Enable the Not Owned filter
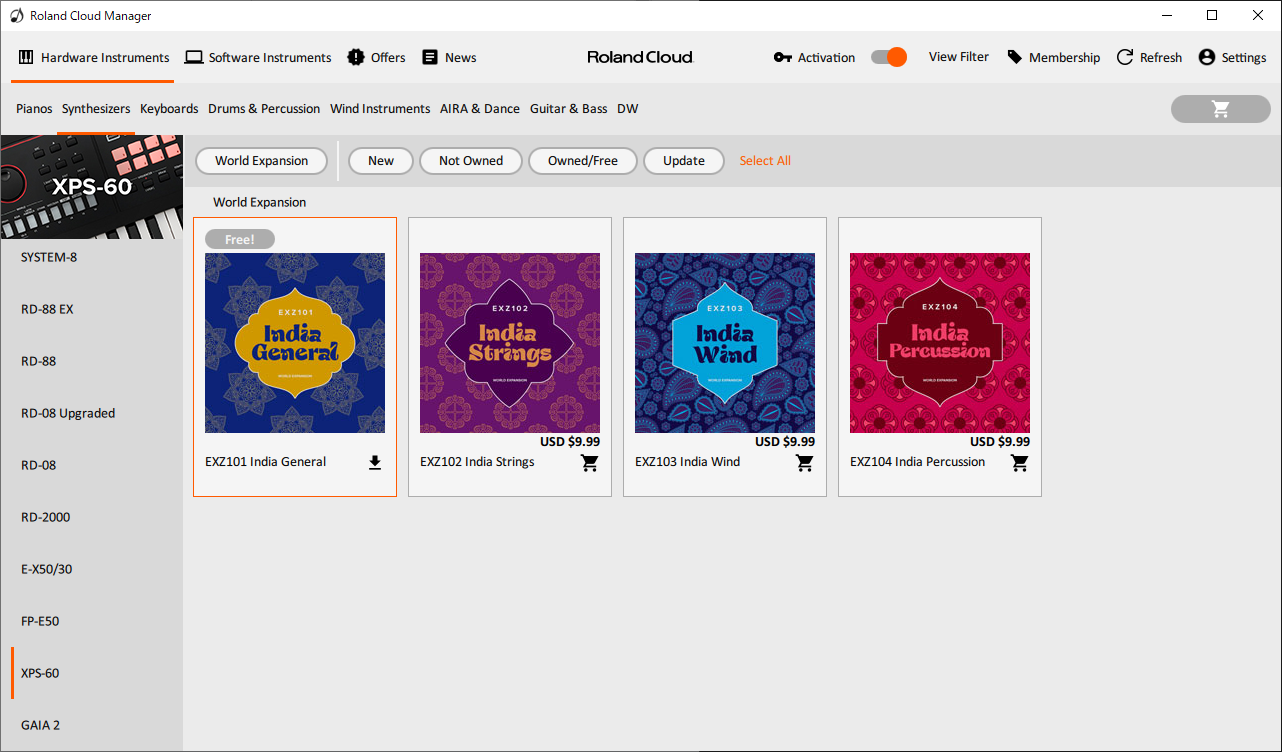Screen dimensions: 1282x752 pos(471,161)
